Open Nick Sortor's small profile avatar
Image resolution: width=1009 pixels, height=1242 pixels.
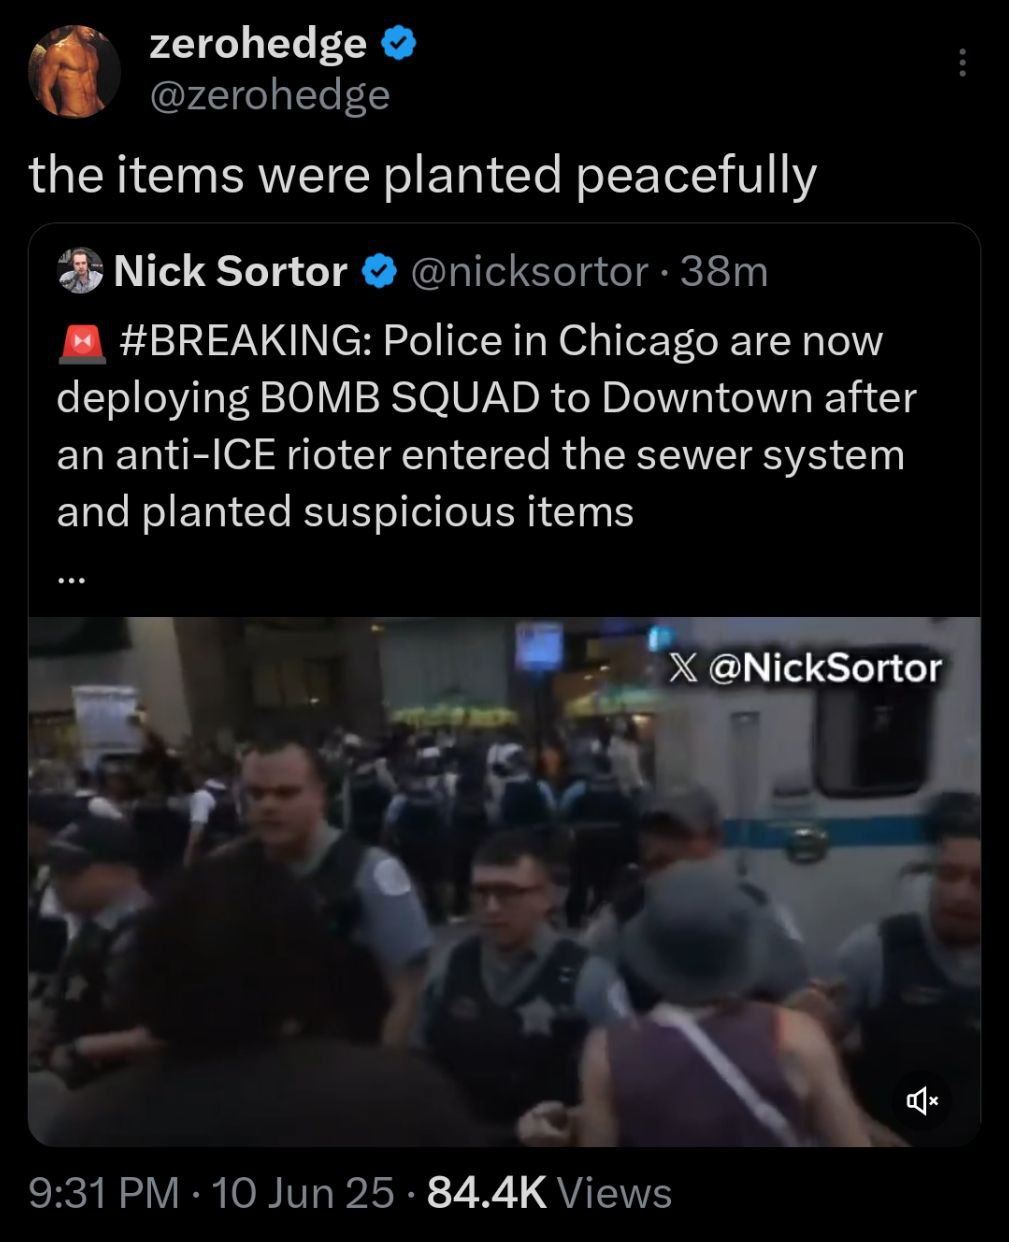(80, 270)
